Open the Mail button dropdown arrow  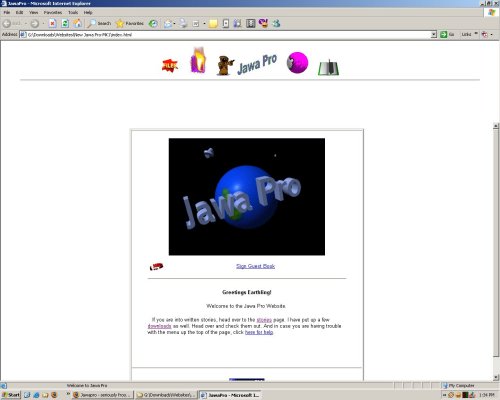coord(174,24)
